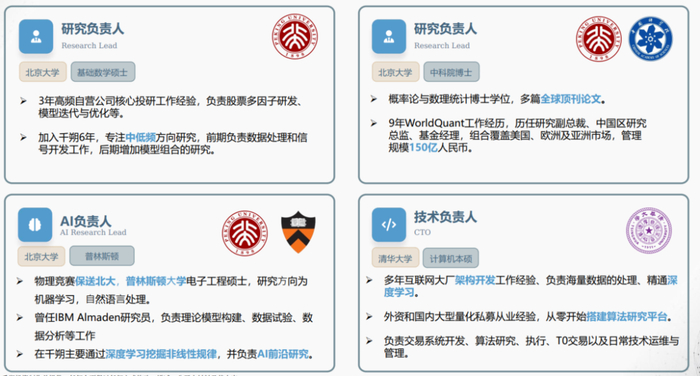Click the highlighted 普林斯顿大学 text
Viewport: 700px width, 376px height.
(x=156, y=281)
